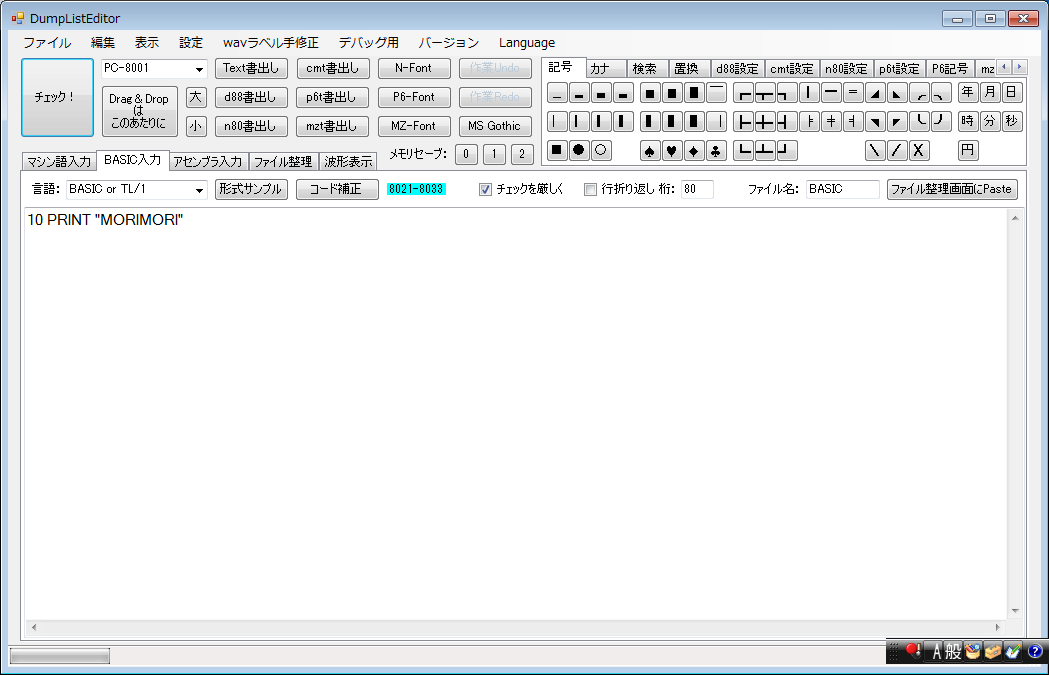Switch to the 波形表示 tab

click(348, 161)
